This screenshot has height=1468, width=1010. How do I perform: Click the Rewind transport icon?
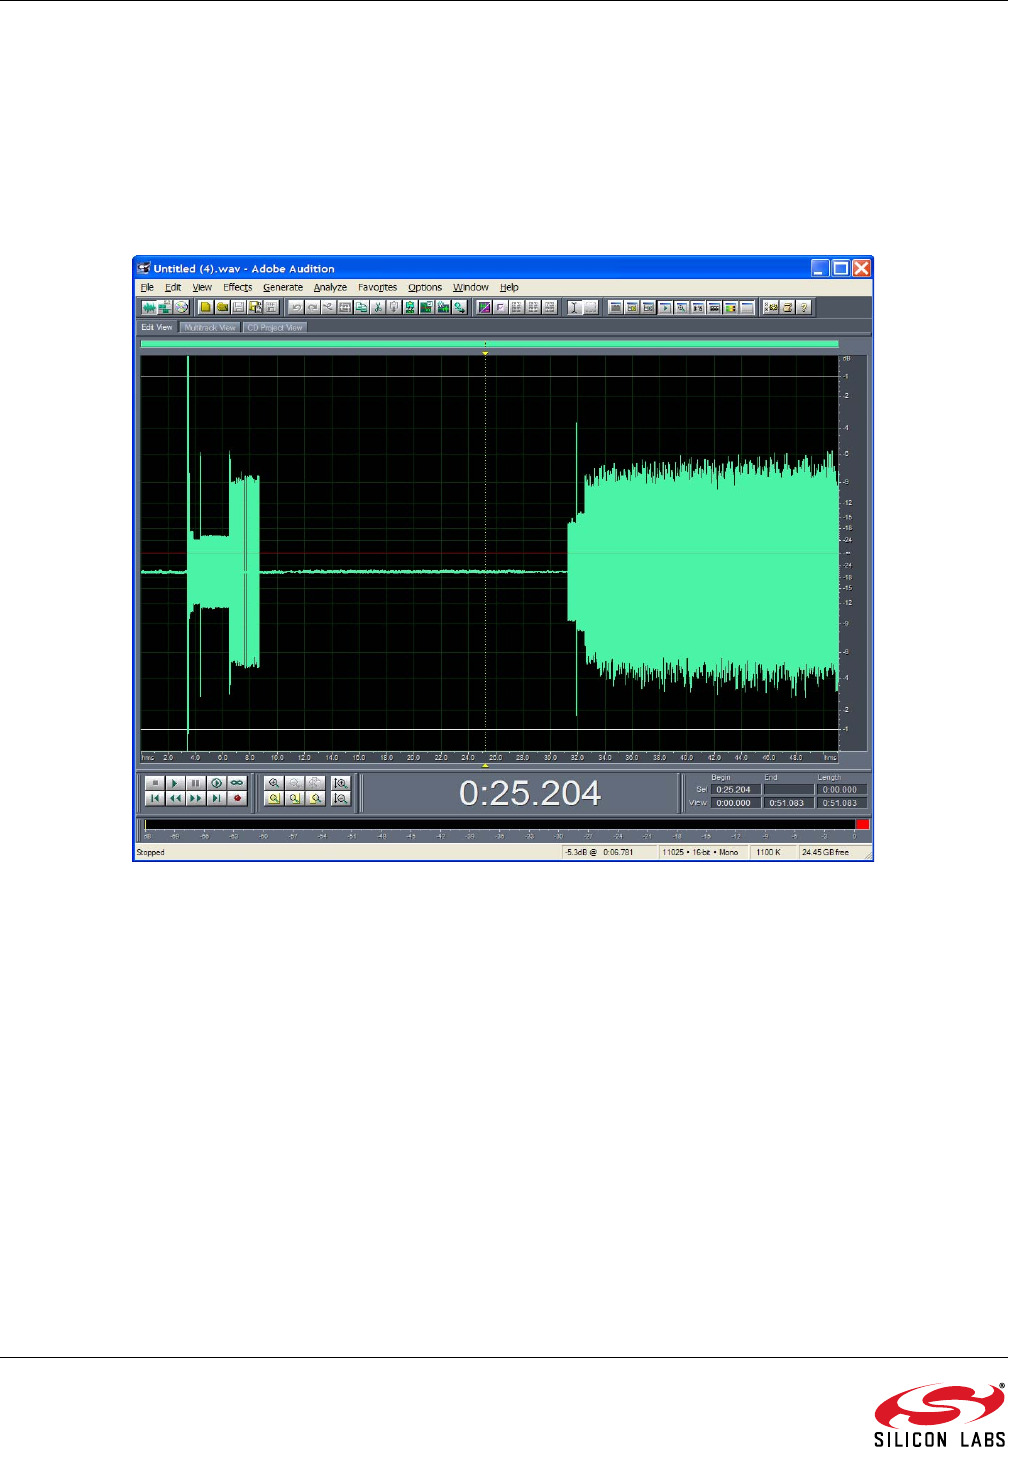pyautogui.click(x=175, y=798)
